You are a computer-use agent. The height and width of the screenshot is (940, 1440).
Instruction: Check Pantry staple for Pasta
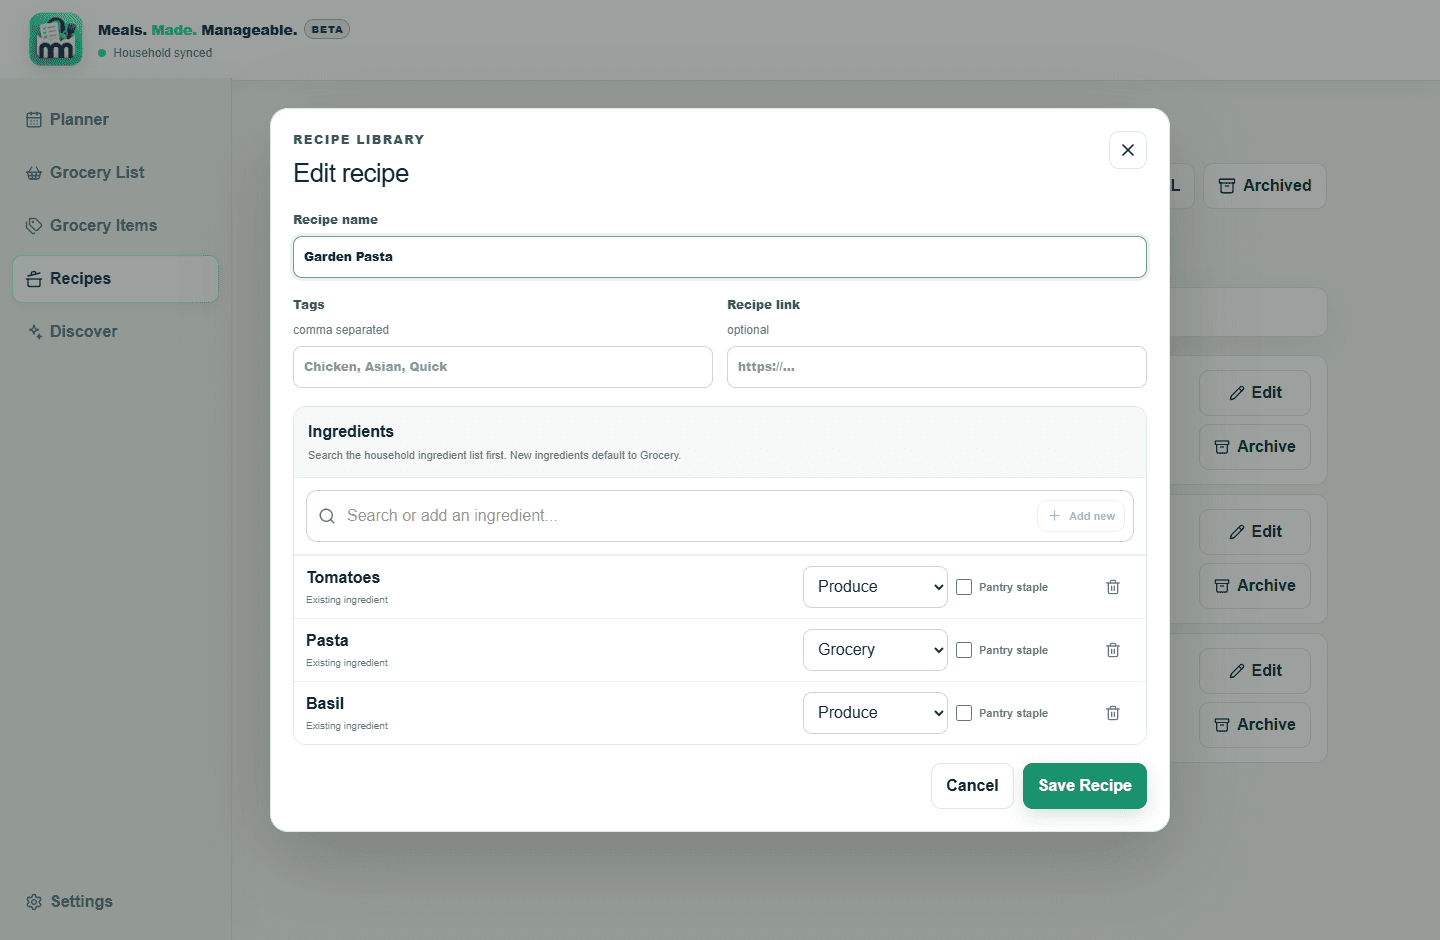tap(964, 650)
